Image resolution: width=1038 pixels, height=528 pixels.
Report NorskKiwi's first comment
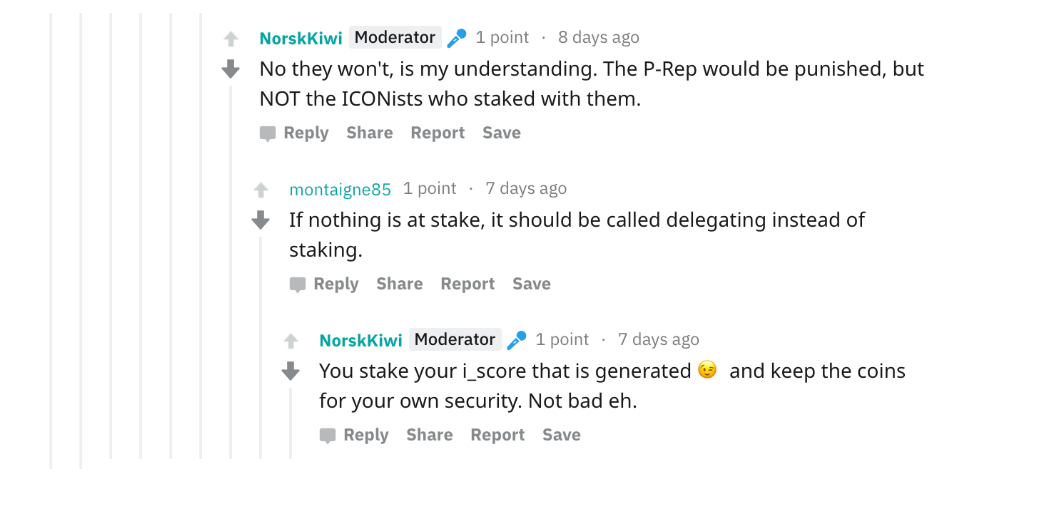click(x=437, y=133)
